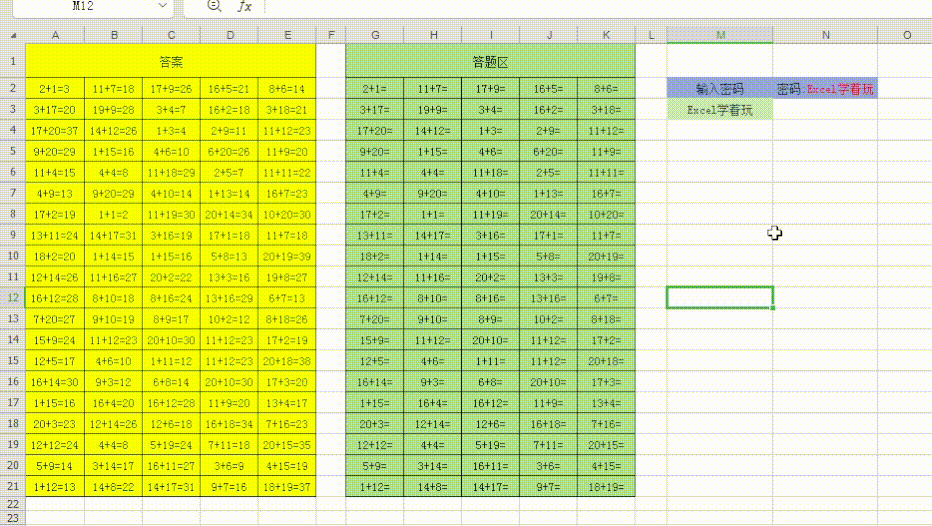Click cell containing 2+1=3

55,89
